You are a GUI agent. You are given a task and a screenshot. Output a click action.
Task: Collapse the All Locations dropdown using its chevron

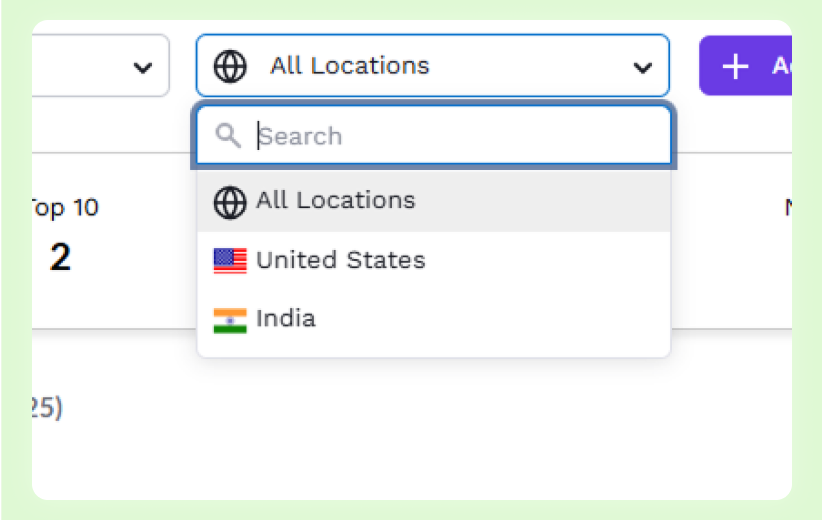tap(642, 68)
